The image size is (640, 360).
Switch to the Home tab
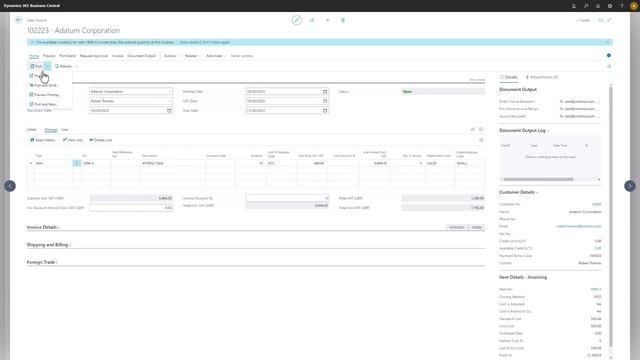coord(33,56)
